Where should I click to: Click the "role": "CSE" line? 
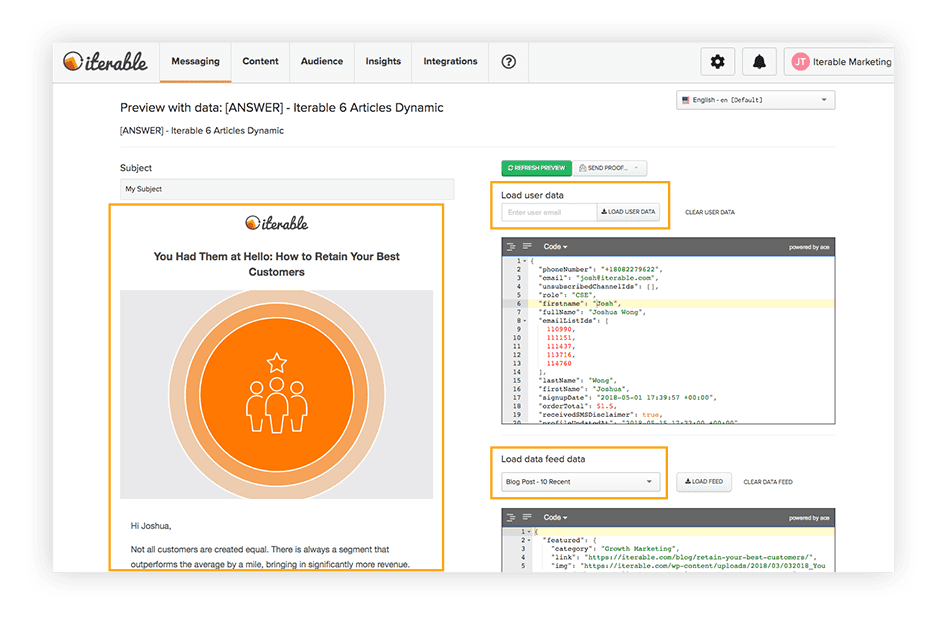[x=567, y=295]
